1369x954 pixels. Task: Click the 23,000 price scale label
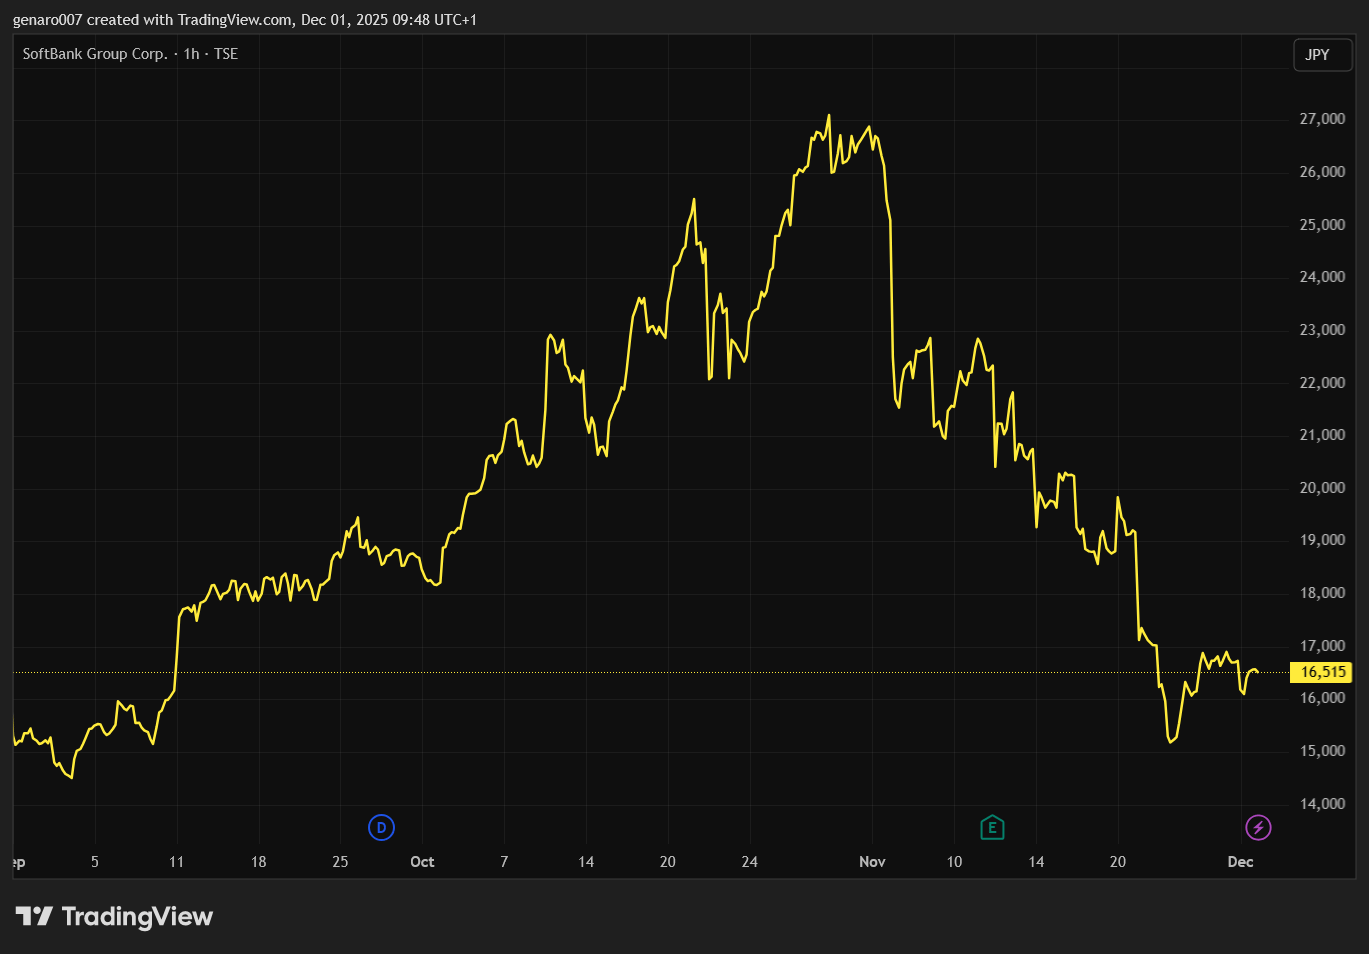pyautogui.click(x=1322, y=330)
